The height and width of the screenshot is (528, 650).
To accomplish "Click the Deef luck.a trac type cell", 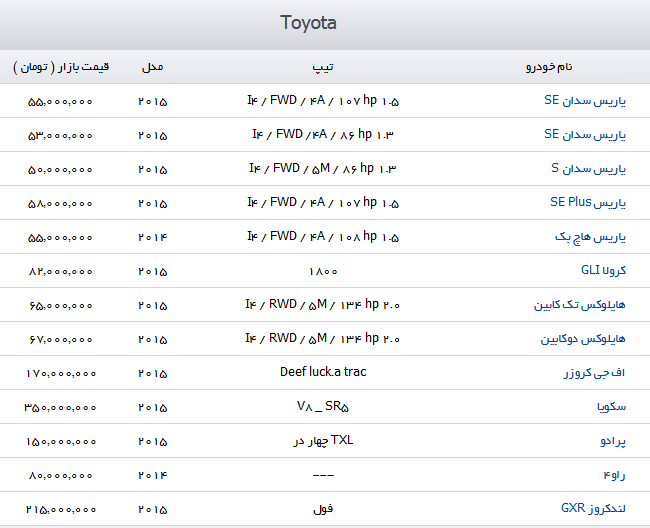I will tap(323, 372).
